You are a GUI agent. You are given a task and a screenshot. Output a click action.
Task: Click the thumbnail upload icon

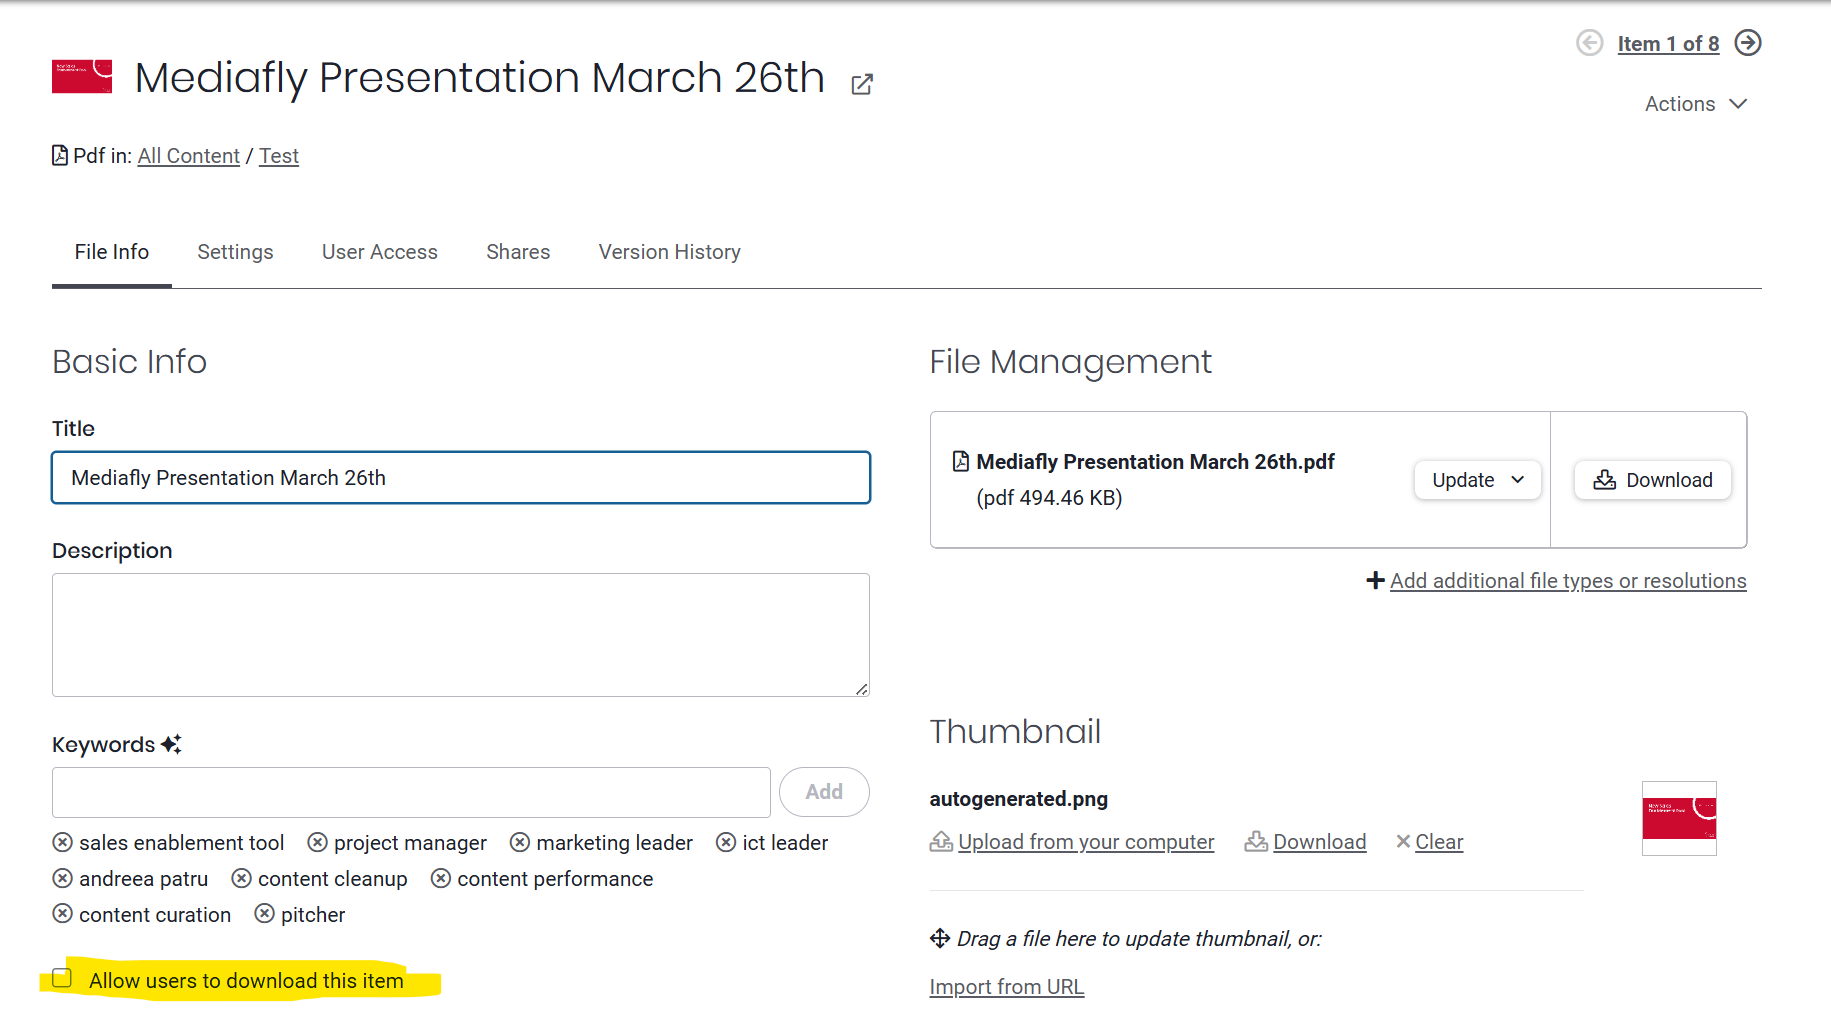coord(941,841)
